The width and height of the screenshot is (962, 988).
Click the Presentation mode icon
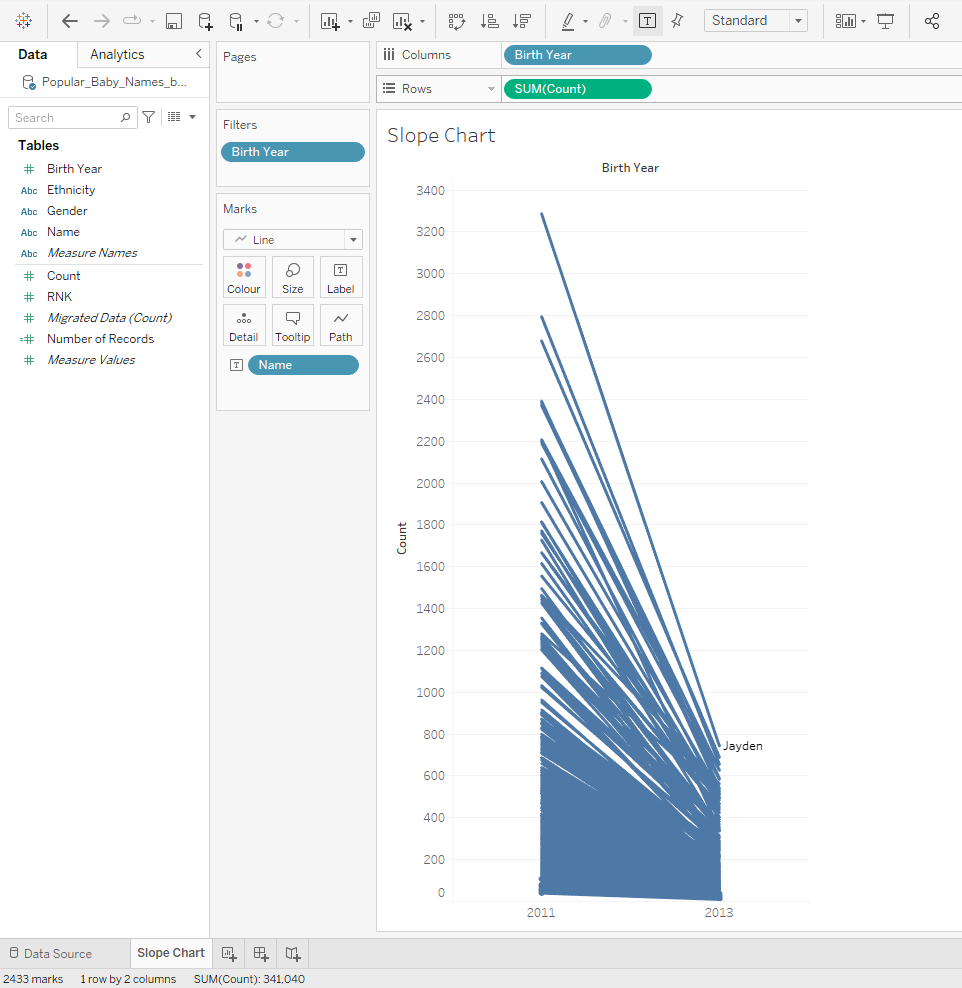coord(885,21)
